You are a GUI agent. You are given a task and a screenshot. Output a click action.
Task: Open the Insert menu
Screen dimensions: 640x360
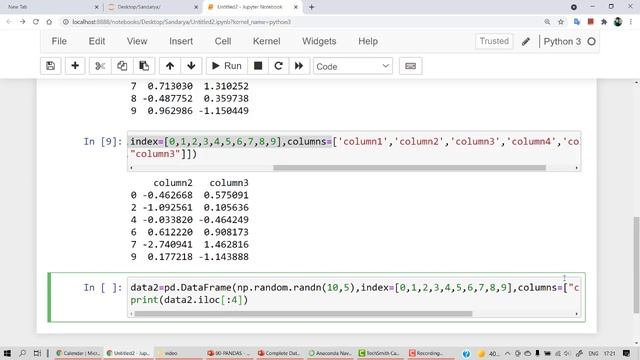click(x=181, y=41)
